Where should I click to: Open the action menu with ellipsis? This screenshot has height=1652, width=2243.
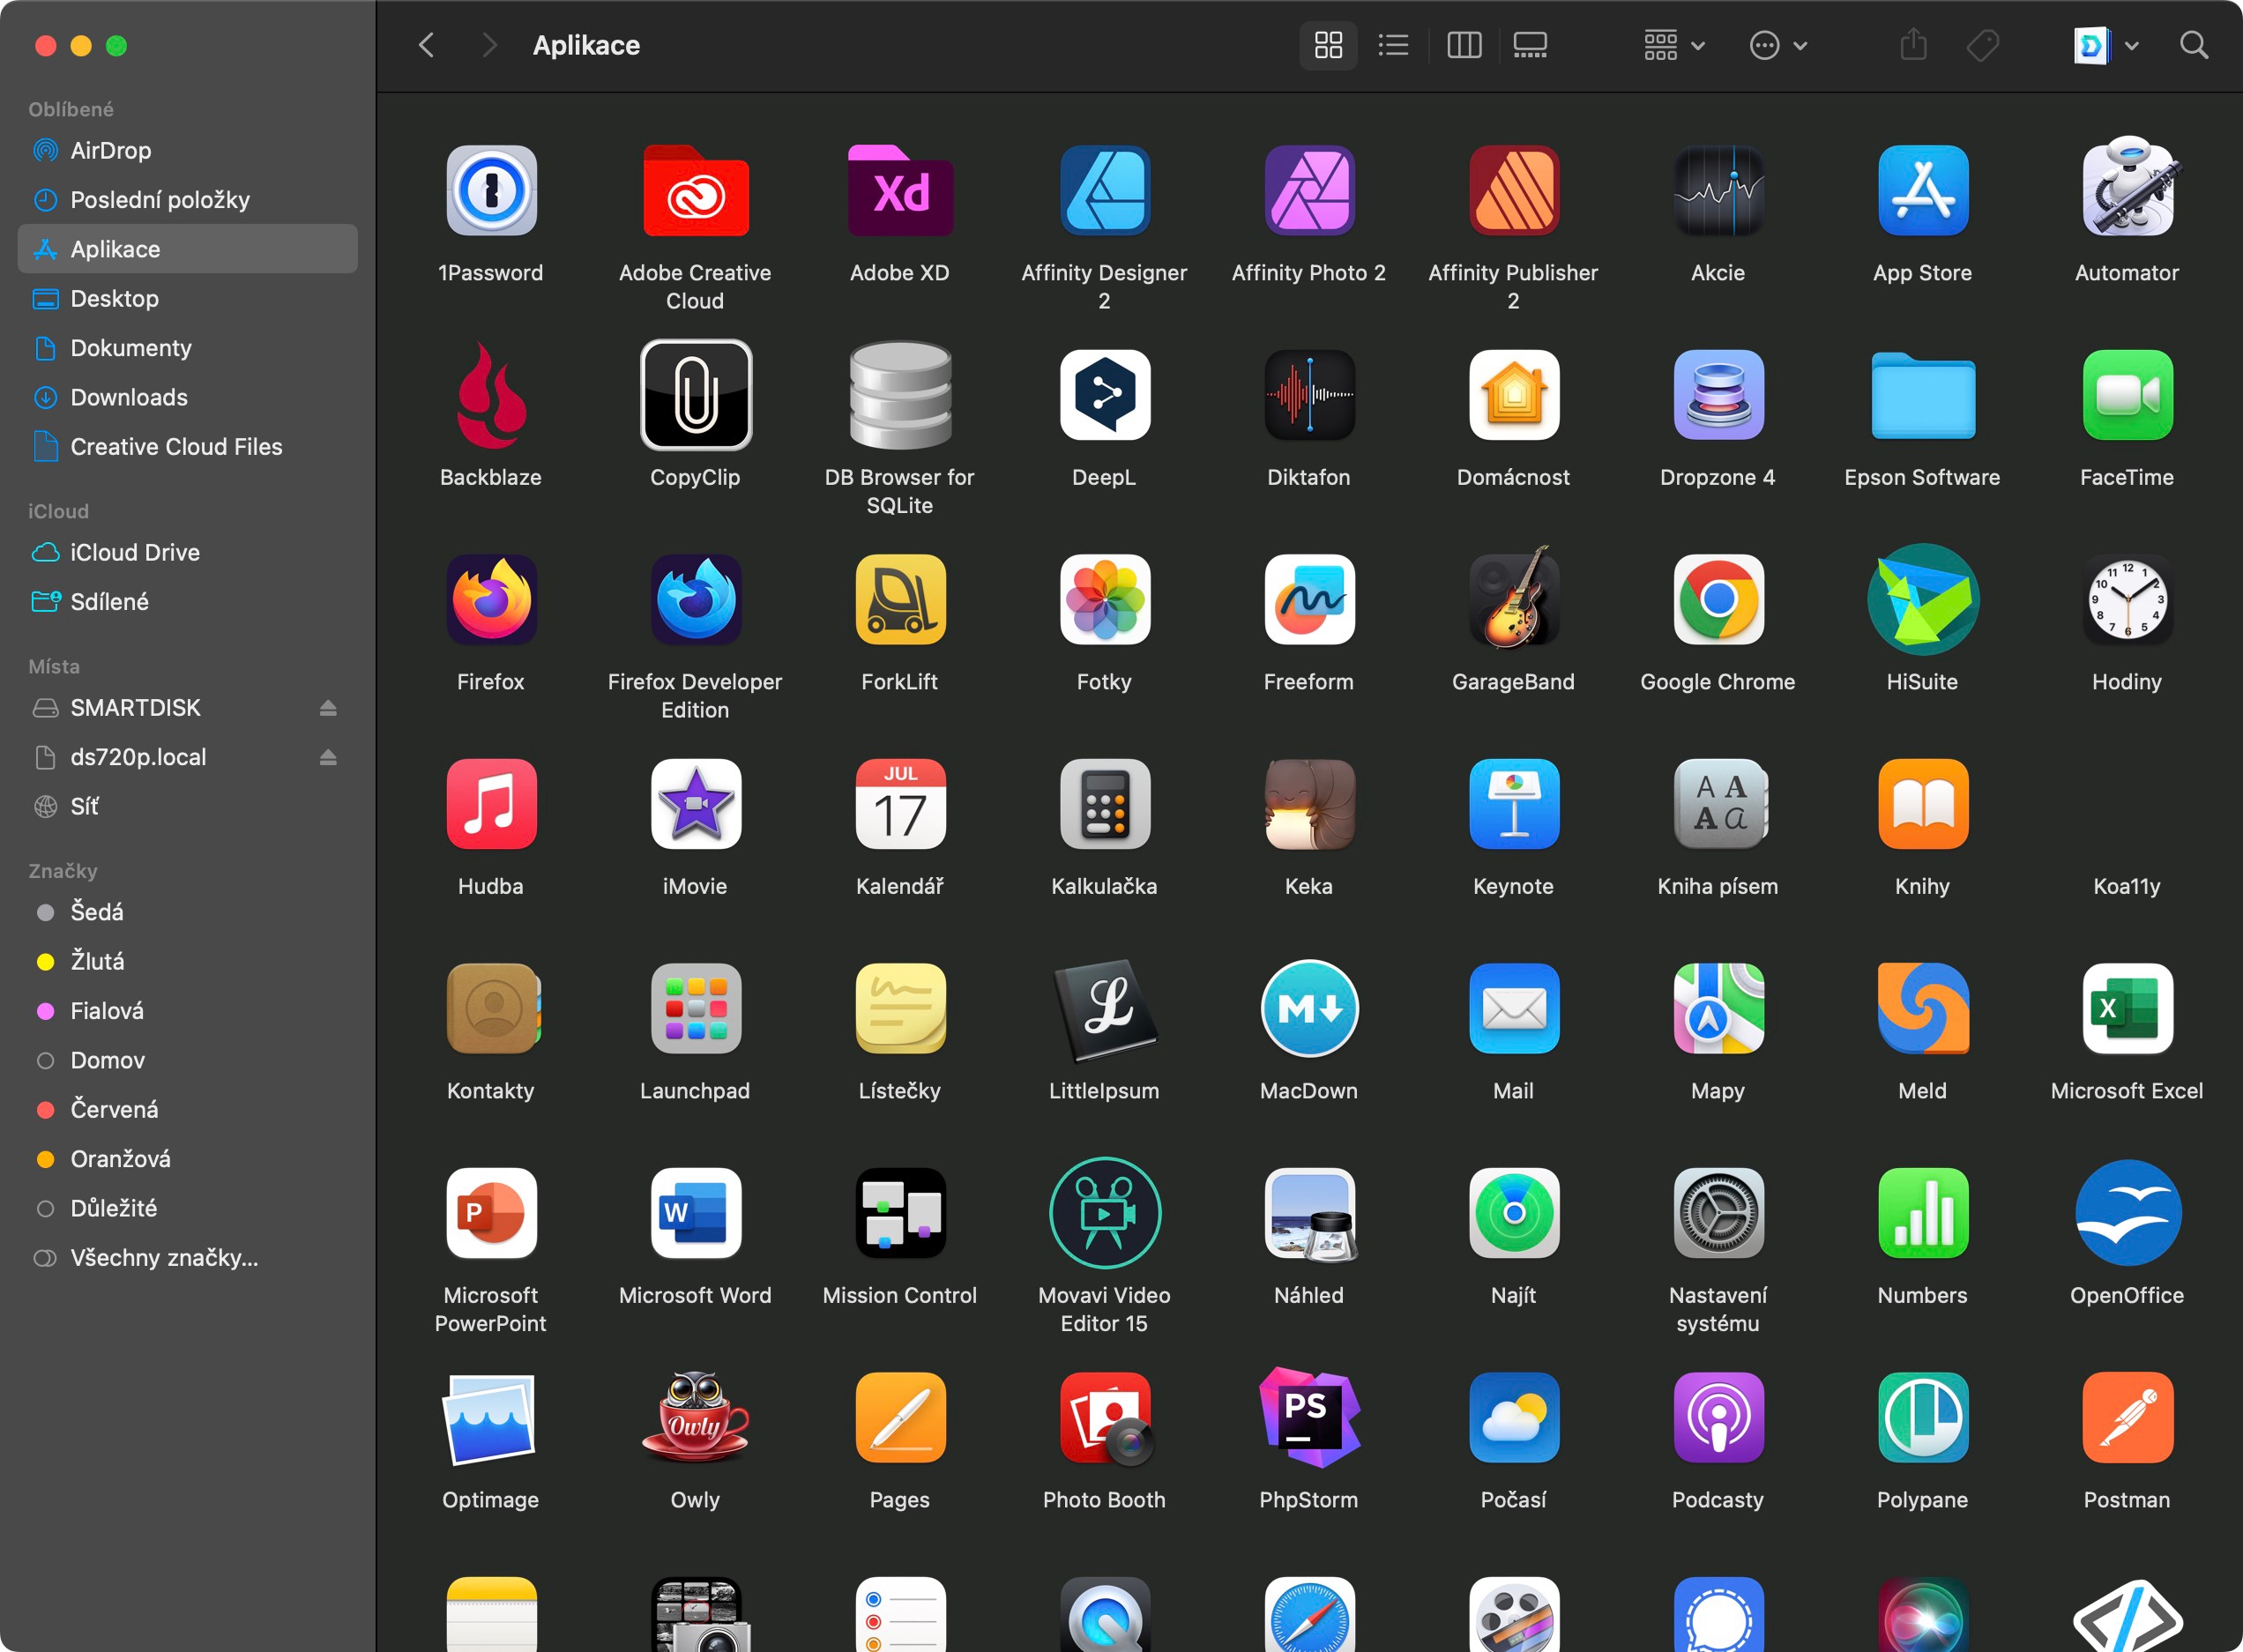[1778, 45]
